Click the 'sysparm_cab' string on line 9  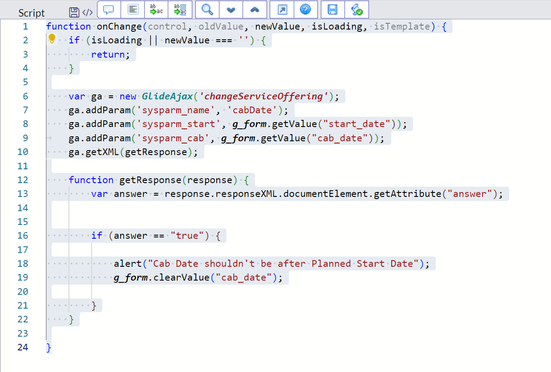click(173, 138)
